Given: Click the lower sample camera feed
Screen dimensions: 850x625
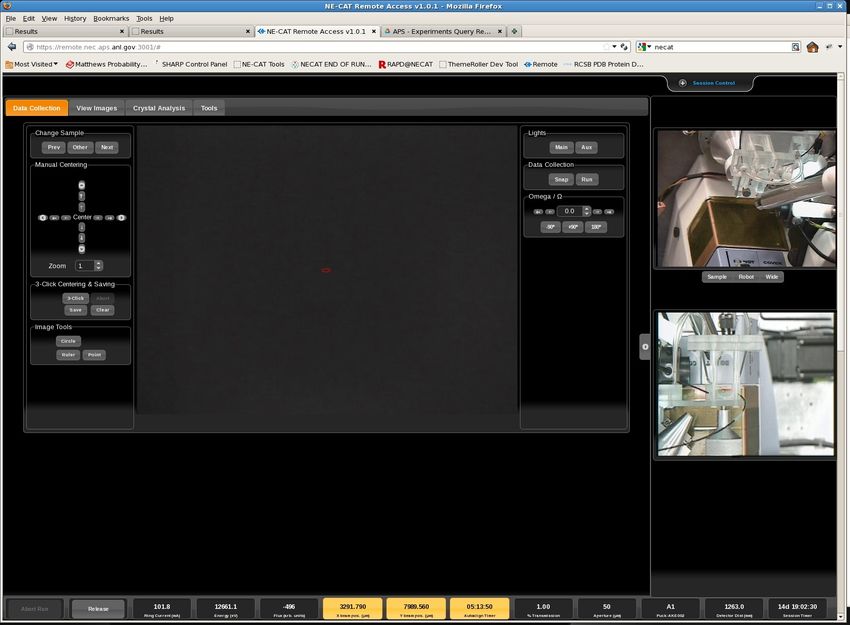Looking at the screenshot, I should coord(746,384).
